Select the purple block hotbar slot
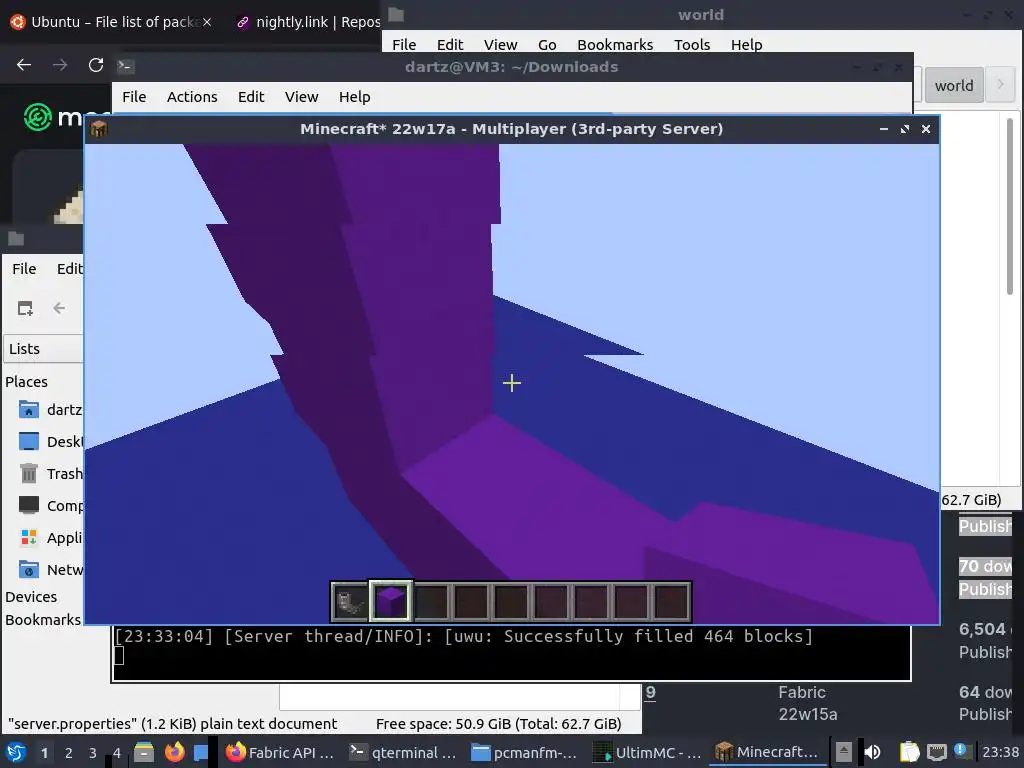 [x=391, y=601]
